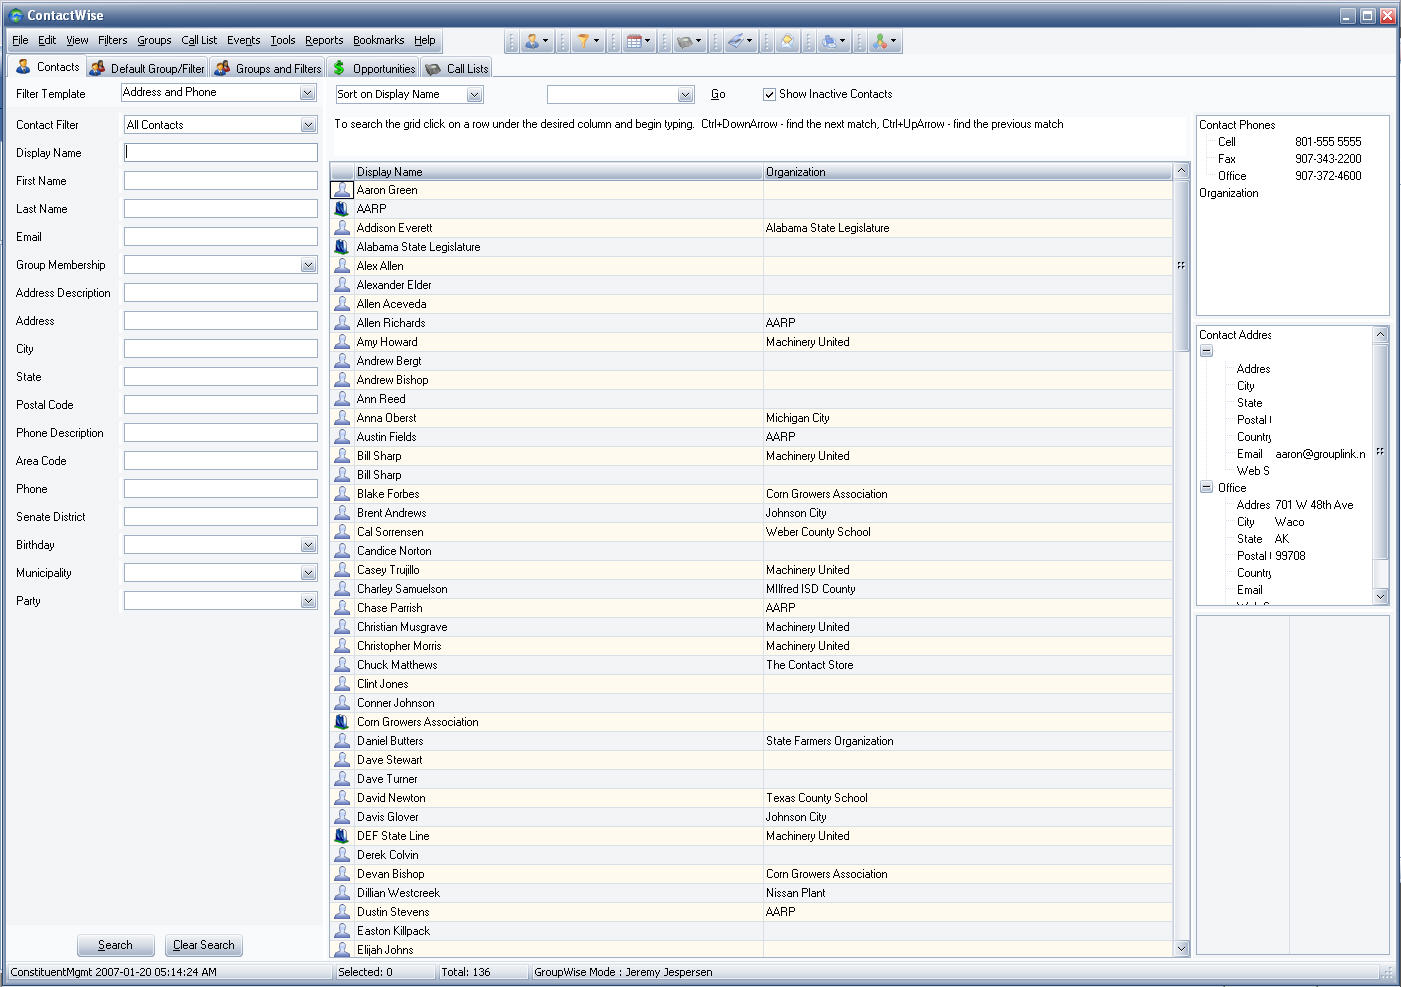Select the Dillian Westcreek contact row
This screenshot has width=1401, height=987.
pos(751,893)
